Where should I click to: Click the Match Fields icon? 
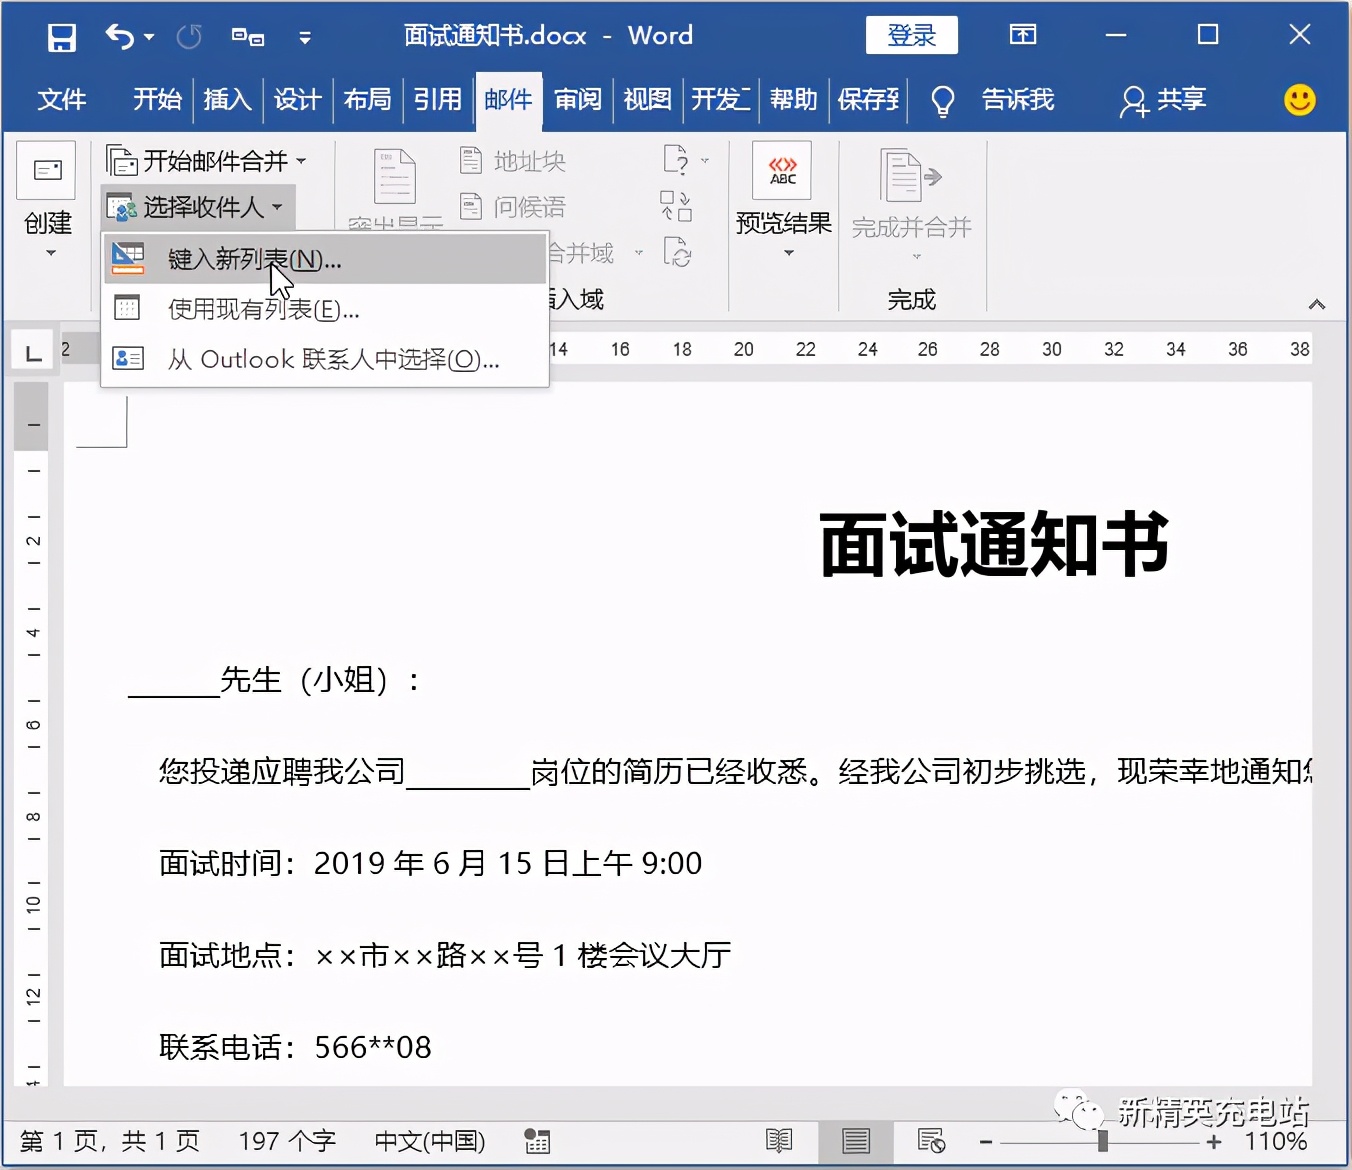[676, 206]
